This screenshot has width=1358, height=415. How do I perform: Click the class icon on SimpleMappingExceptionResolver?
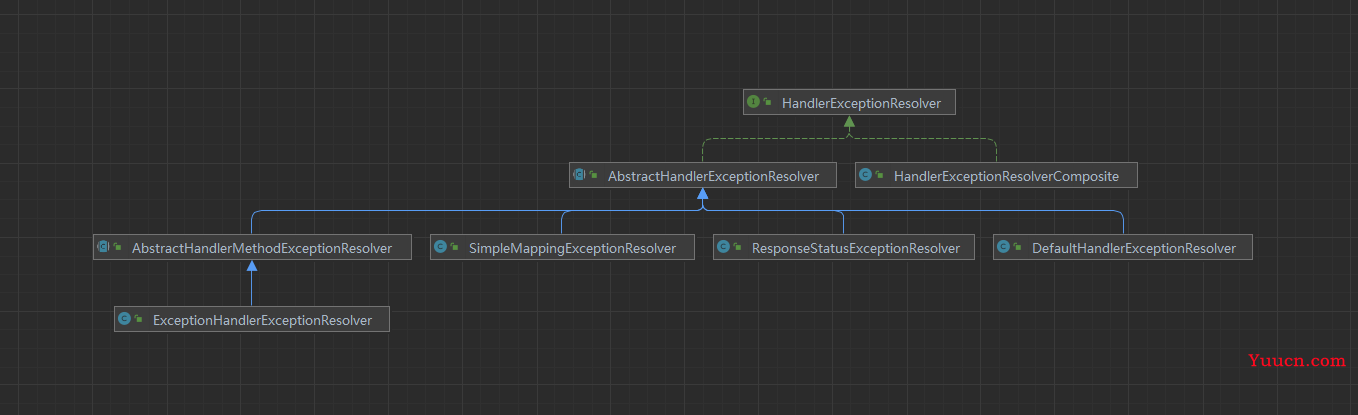(440, 248)
